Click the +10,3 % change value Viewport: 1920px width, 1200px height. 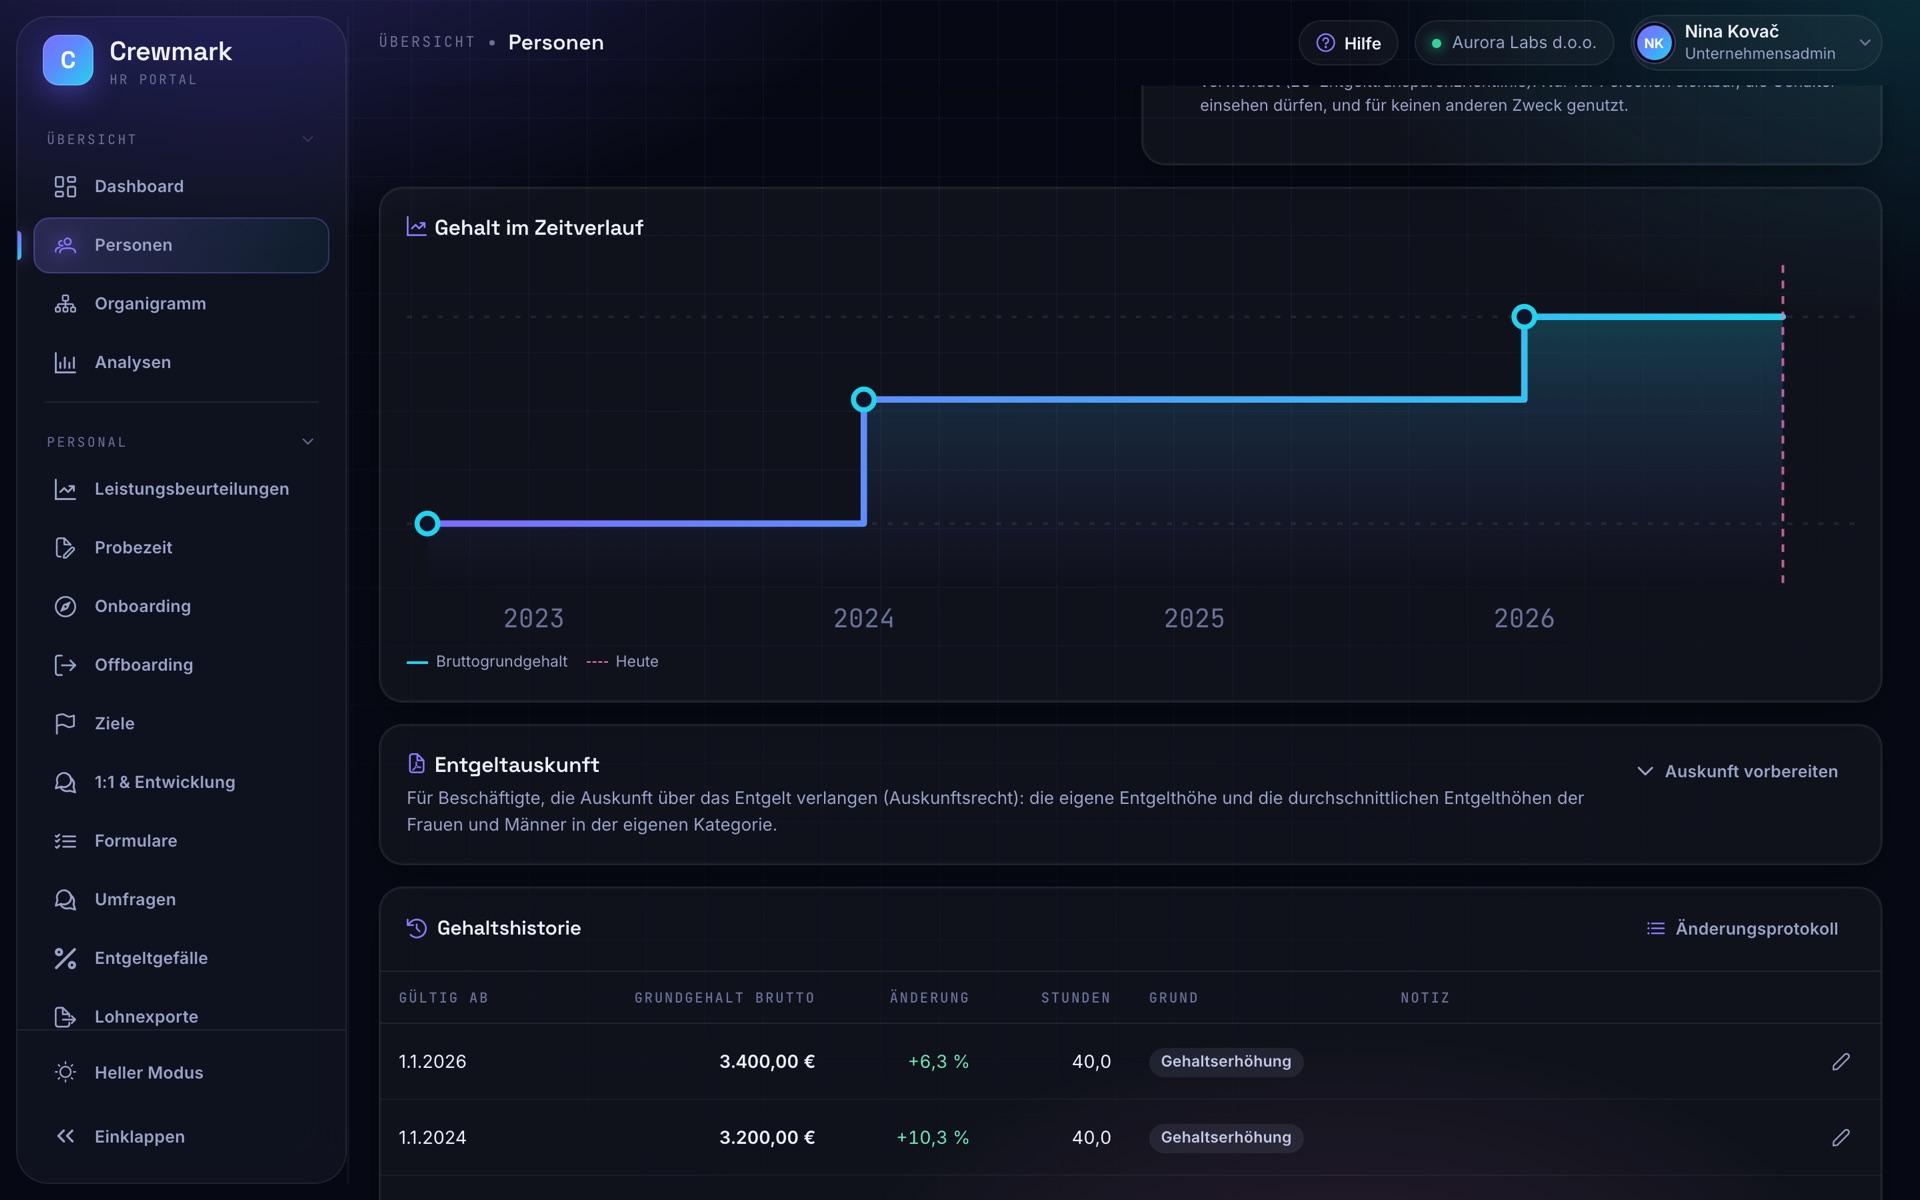pyautogui.click(x=932, y=1138)
